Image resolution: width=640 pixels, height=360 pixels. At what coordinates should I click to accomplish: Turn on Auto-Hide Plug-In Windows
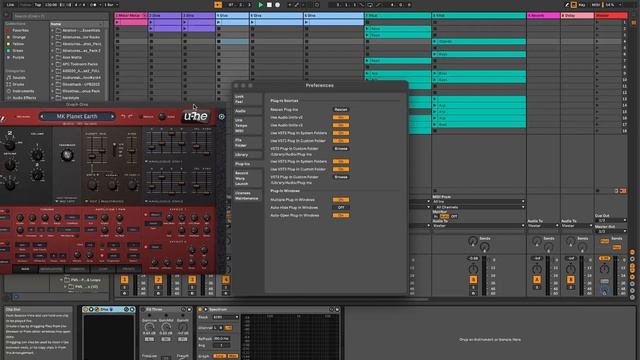pyautogui.click(x=340, y=208)
